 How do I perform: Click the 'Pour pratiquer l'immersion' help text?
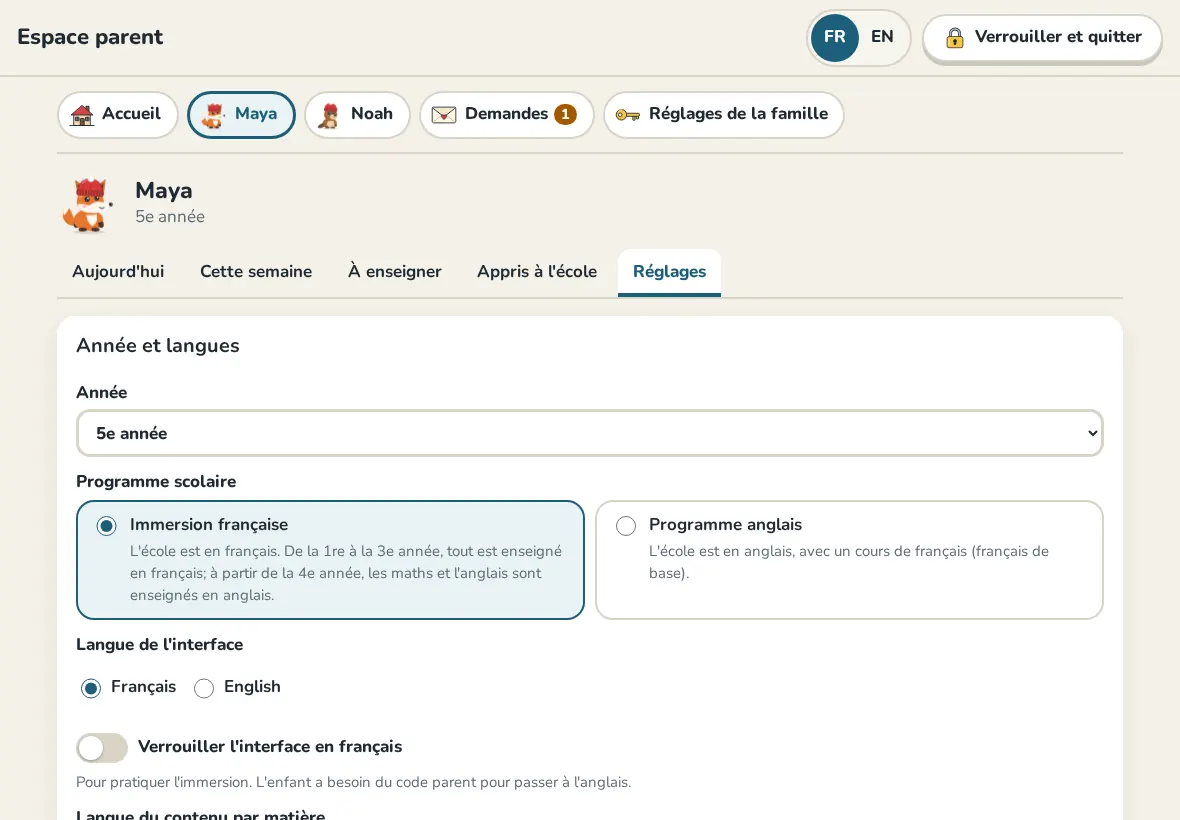tap(354, 782)
